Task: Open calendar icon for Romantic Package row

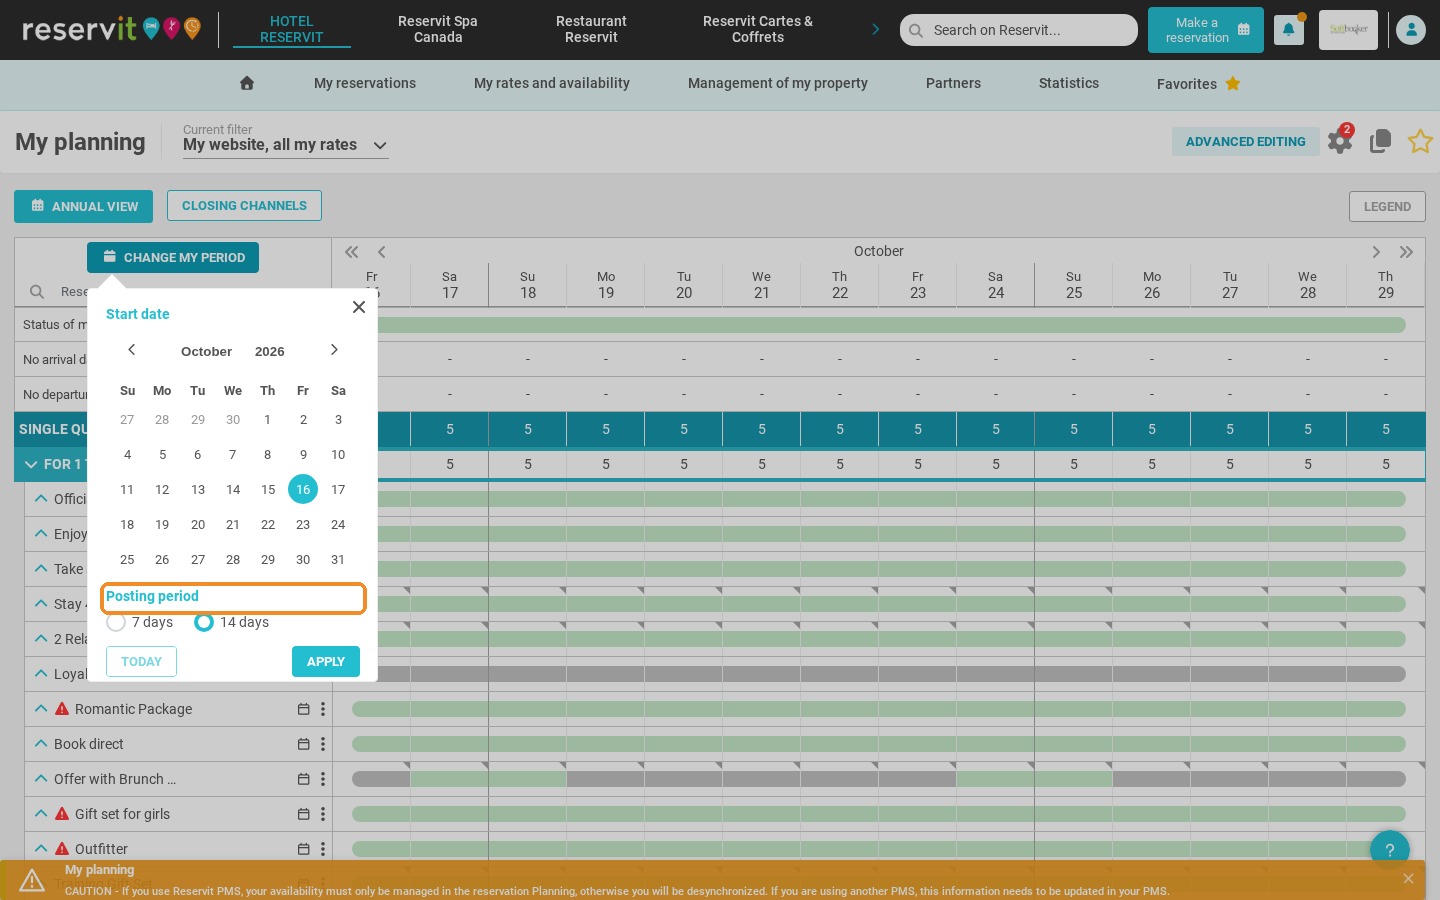Action: pos(303,709)
